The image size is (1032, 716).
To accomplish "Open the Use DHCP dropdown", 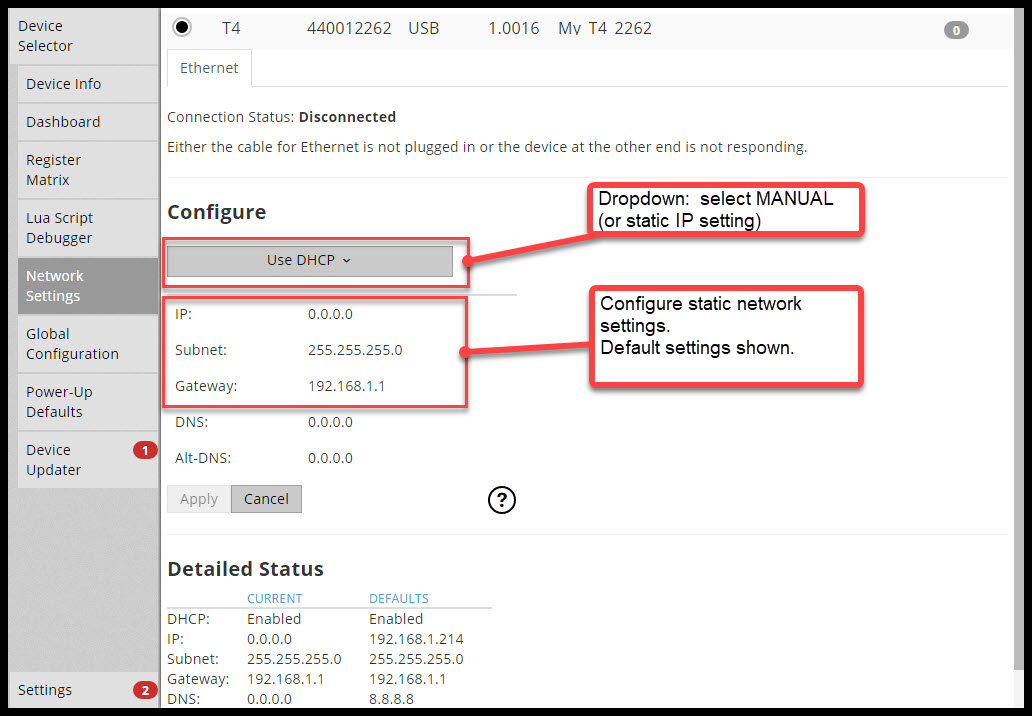I will [309, 260].
